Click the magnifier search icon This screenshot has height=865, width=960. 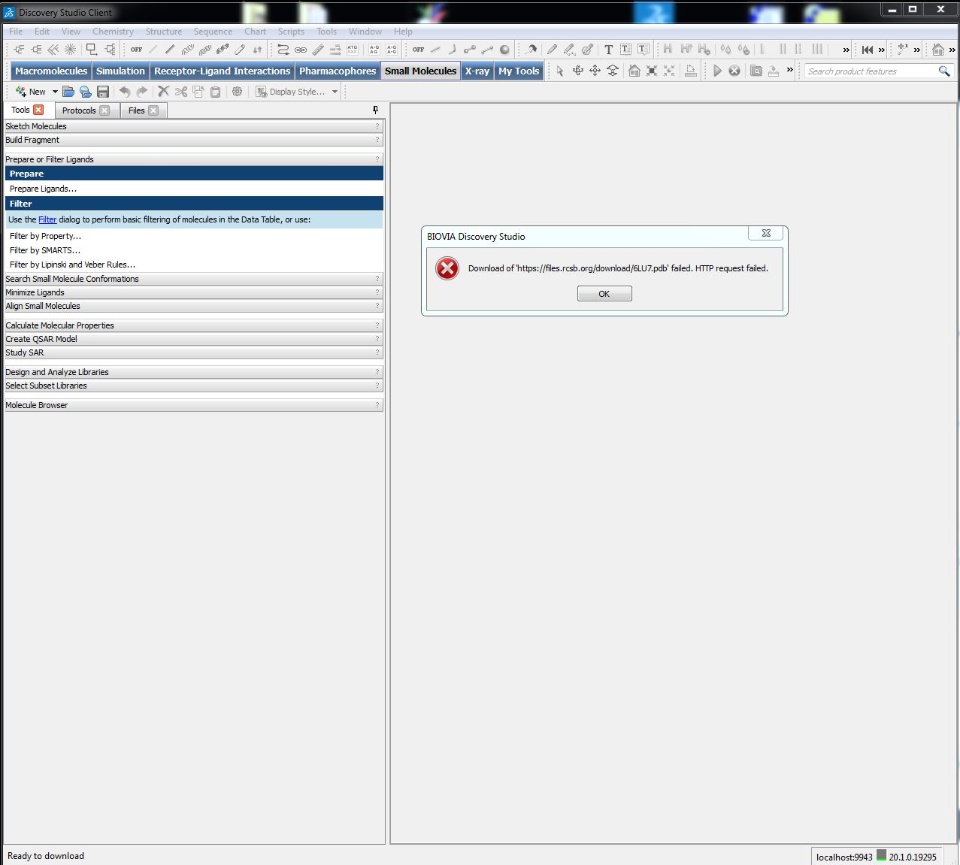coord(944,72)
